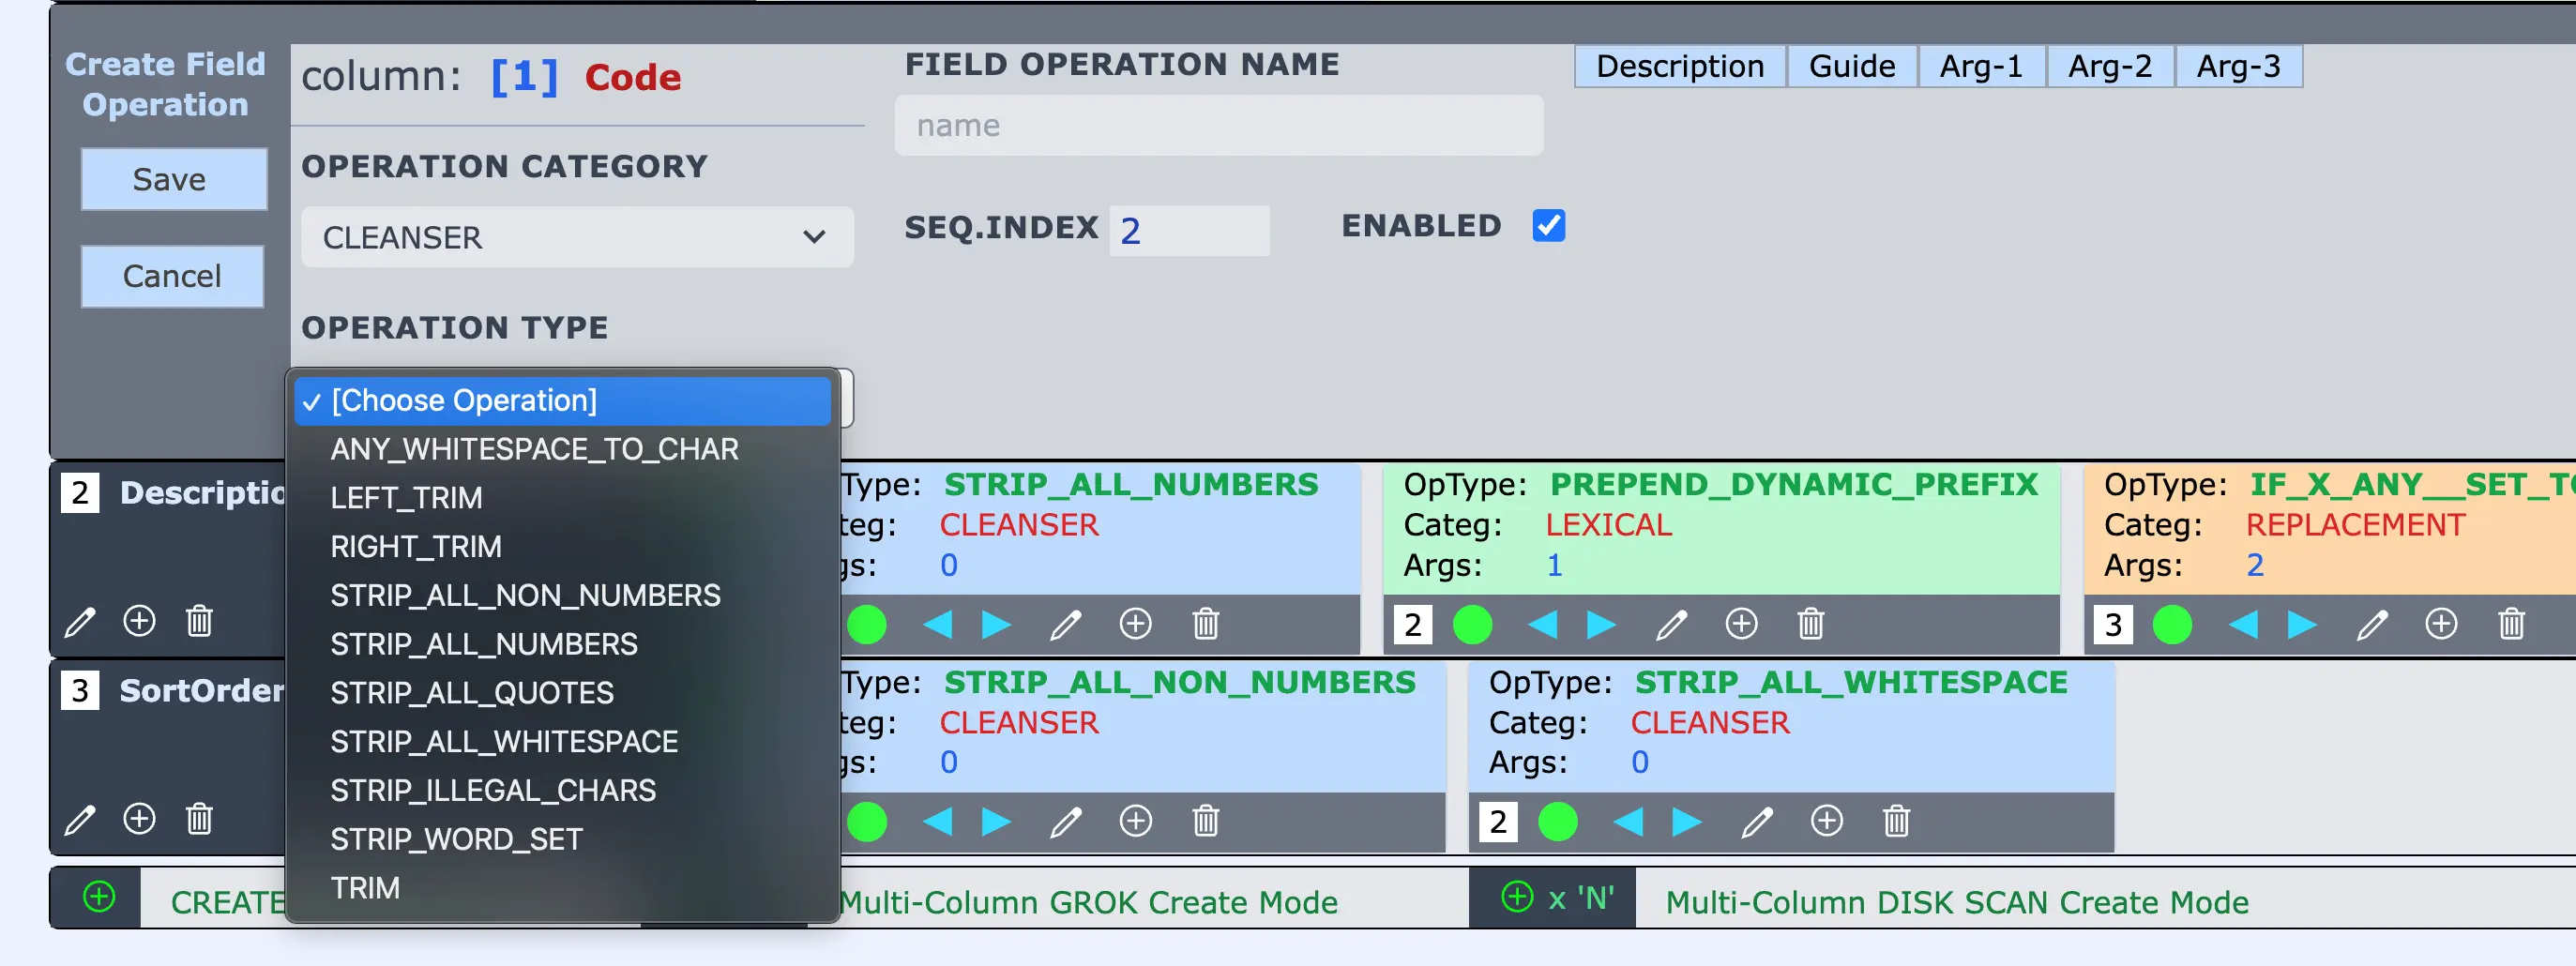This screenshot has height=966, width=2576.
Task: Toggle the green status dot of STRIP_ALL_NUMBERS
Action: click(867, 625)
